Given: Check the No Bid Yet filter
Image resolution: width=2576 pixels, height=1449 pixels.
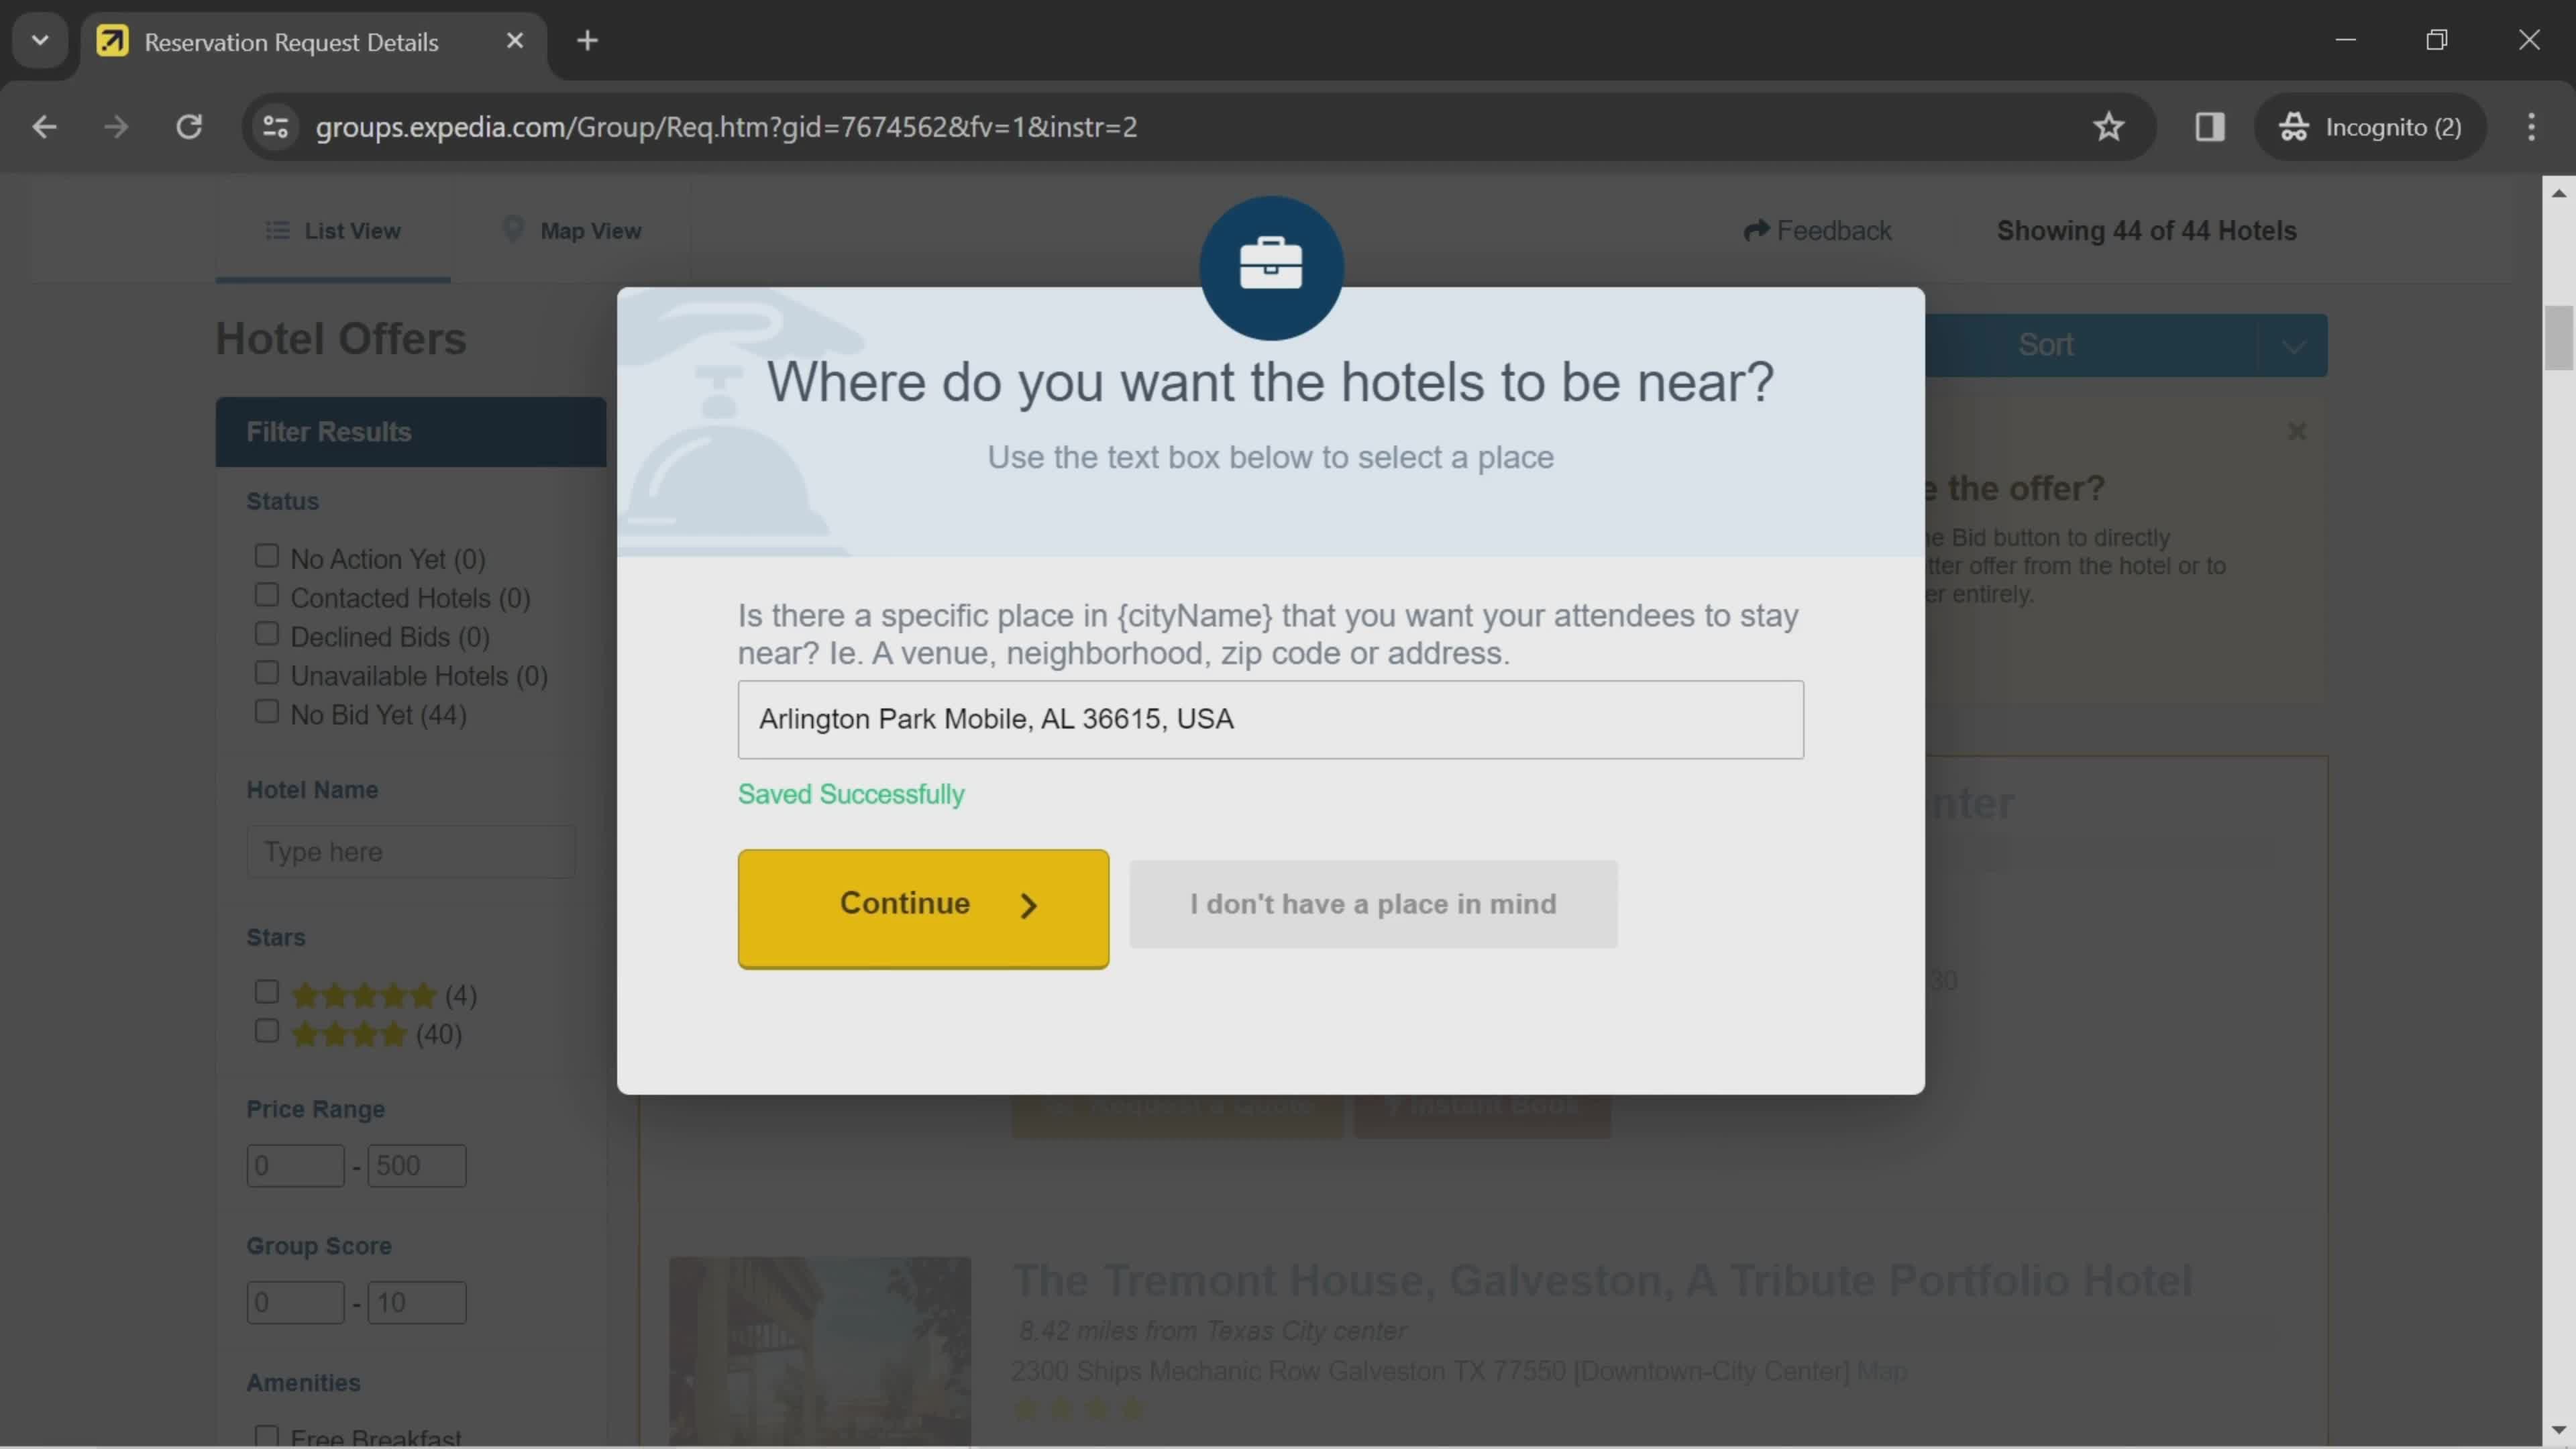Looking at the screenshot, I should [266, 712].
